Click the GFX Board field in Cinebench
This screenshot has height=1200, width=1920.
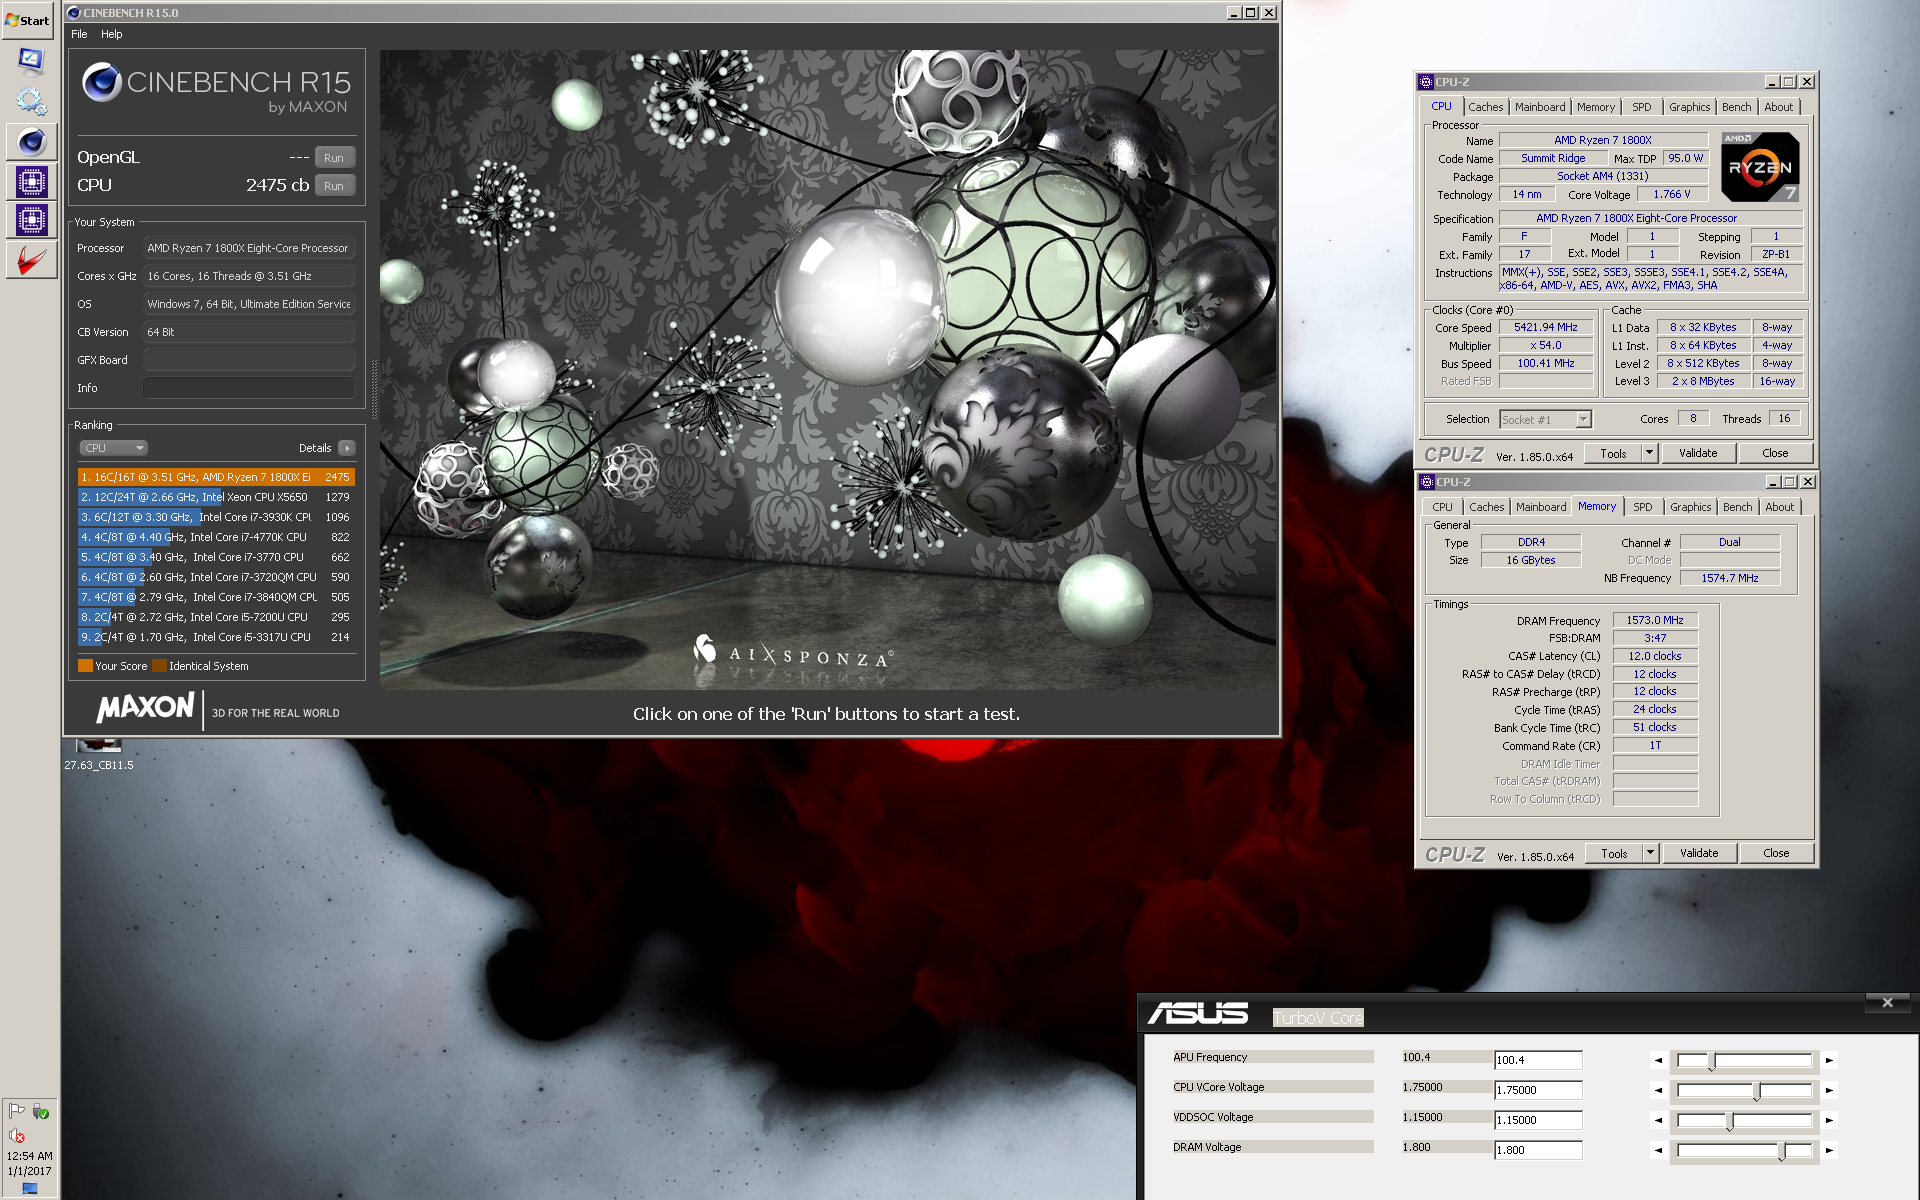pyautogui.click(x=249, y=360)
